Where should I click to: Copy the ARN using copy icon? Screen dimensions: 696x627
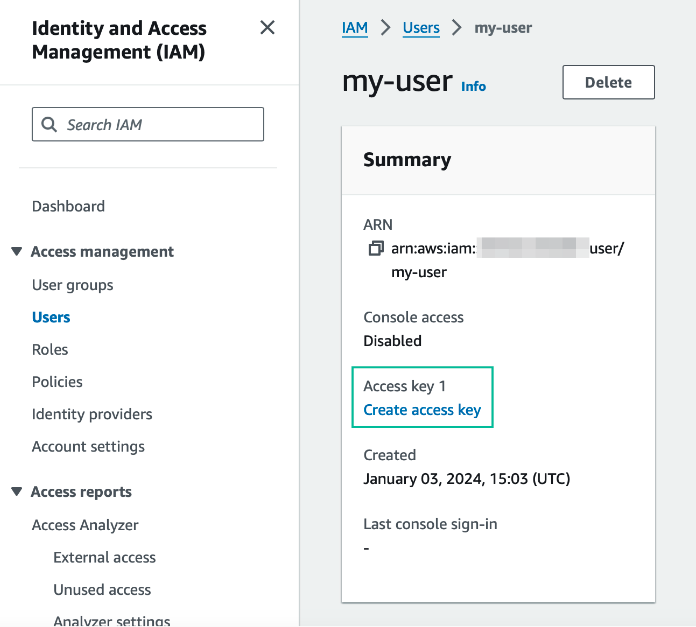pyautogui.click(x=376, y=248)
